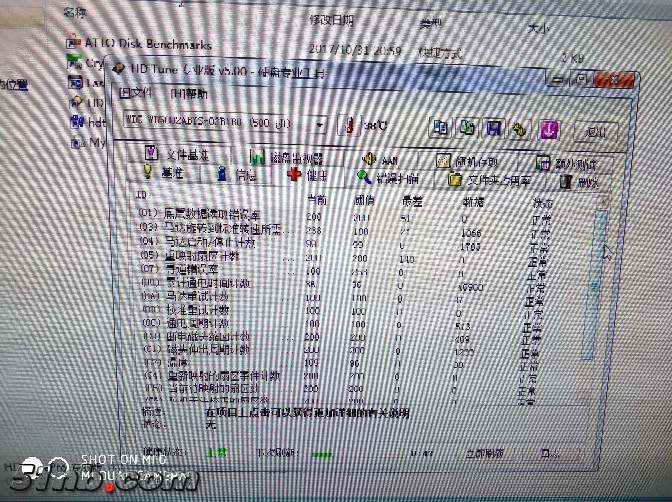
Task: Select the (07) 寻道错误率 row
Action: click(345, 271)
